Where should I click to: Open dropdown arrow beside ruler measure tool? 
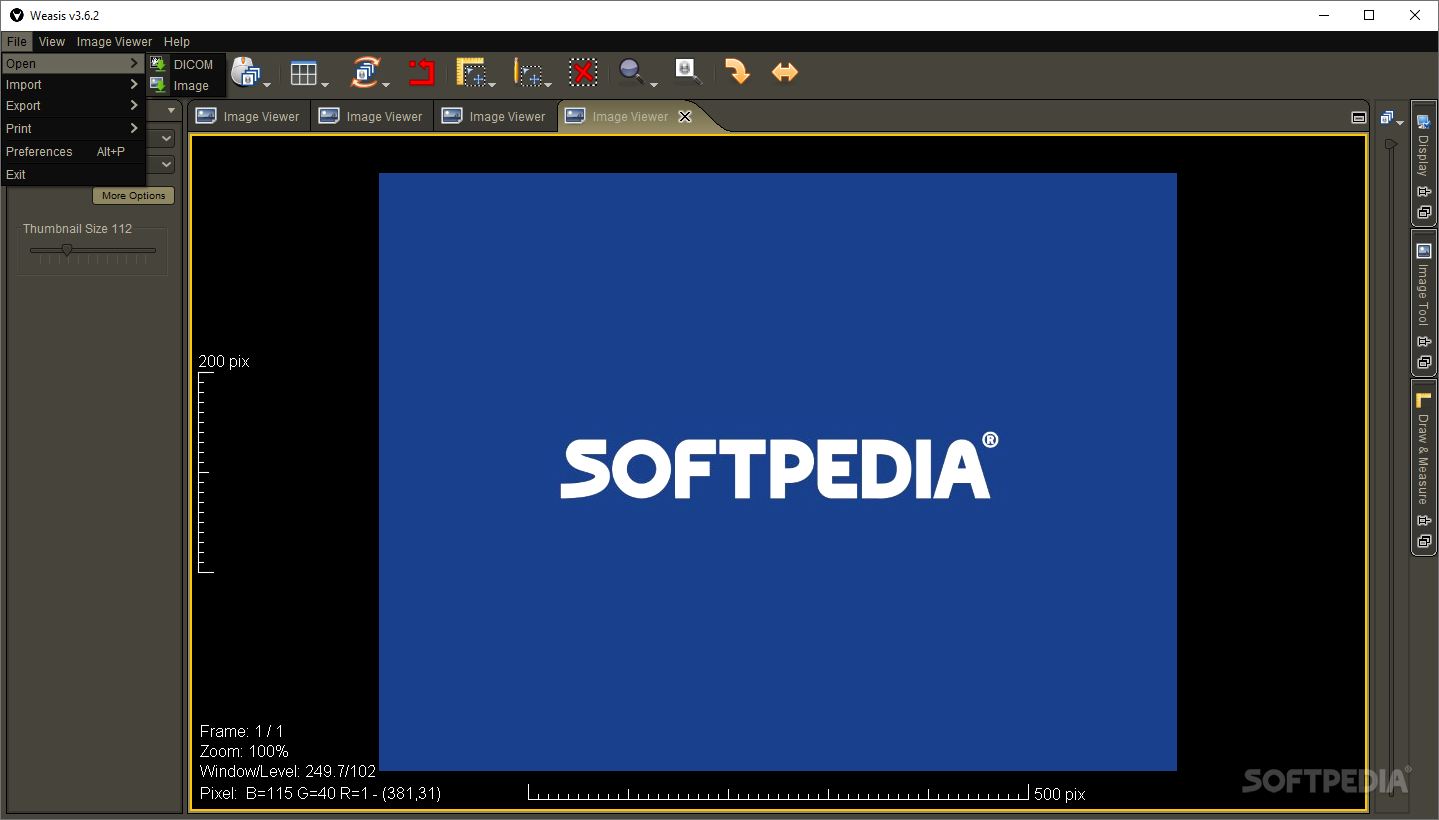pos(492,84)
